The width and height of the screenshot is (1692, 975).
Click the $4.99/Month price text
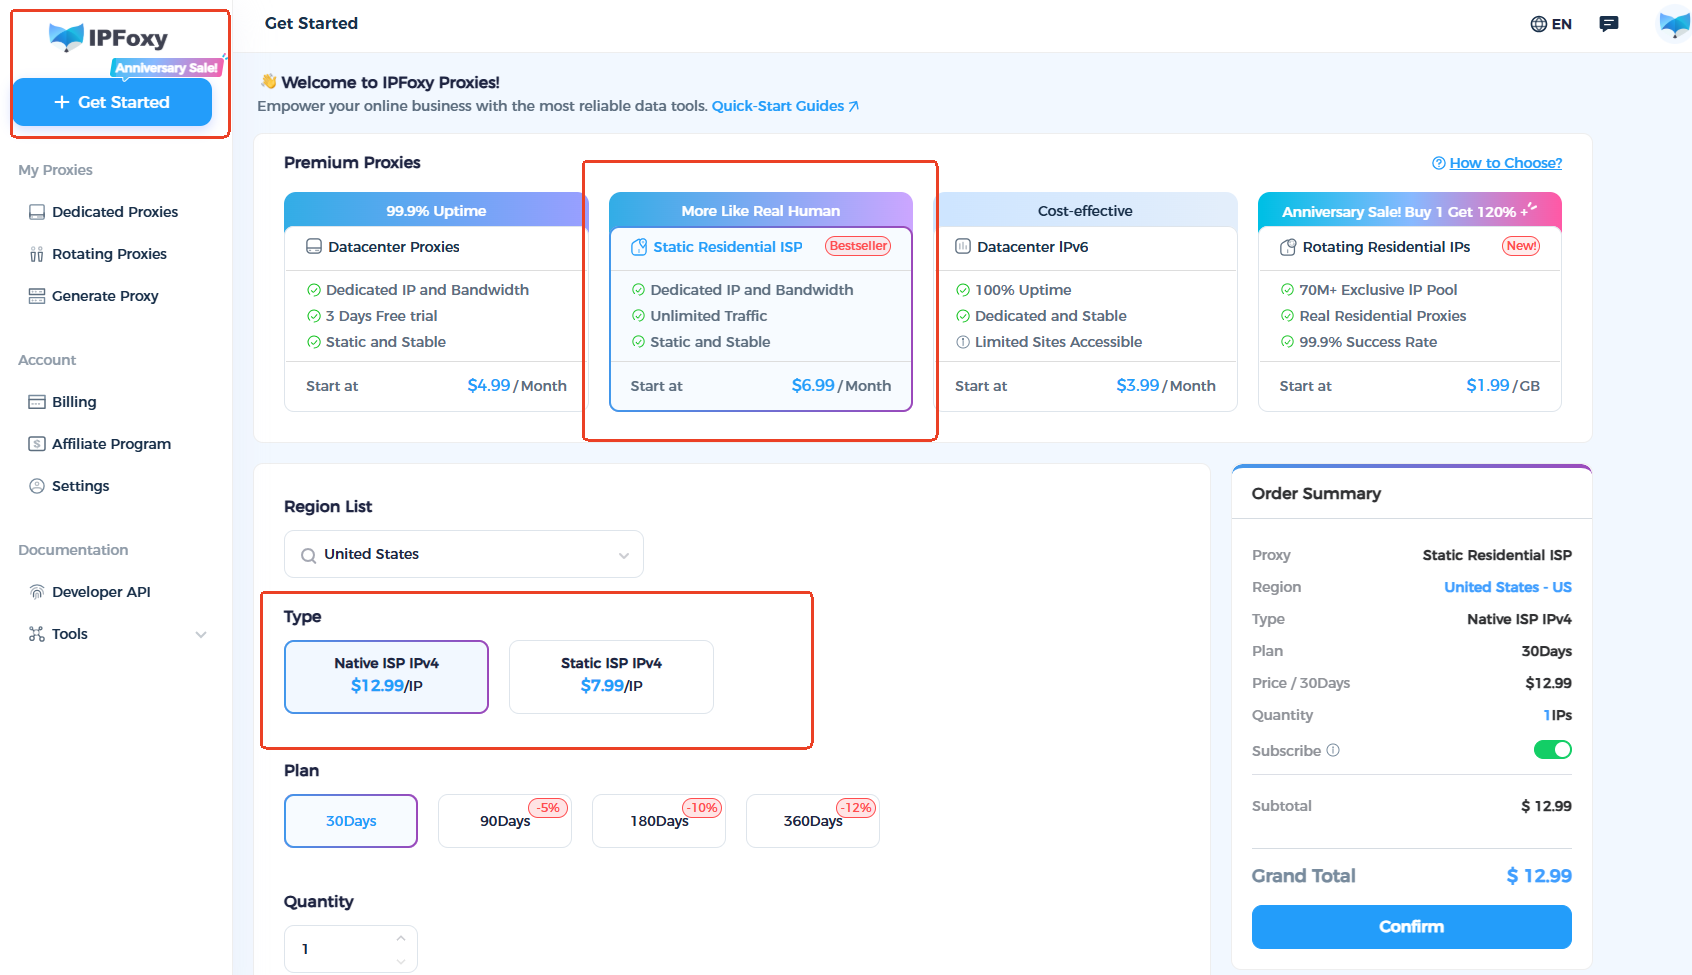[x=517, y=385]
